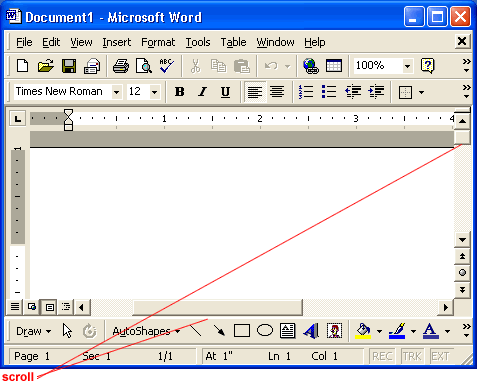This screenshot has width=477, height=381.
Task: Open the font size 12 dropdown
Action: click(154, 92)
